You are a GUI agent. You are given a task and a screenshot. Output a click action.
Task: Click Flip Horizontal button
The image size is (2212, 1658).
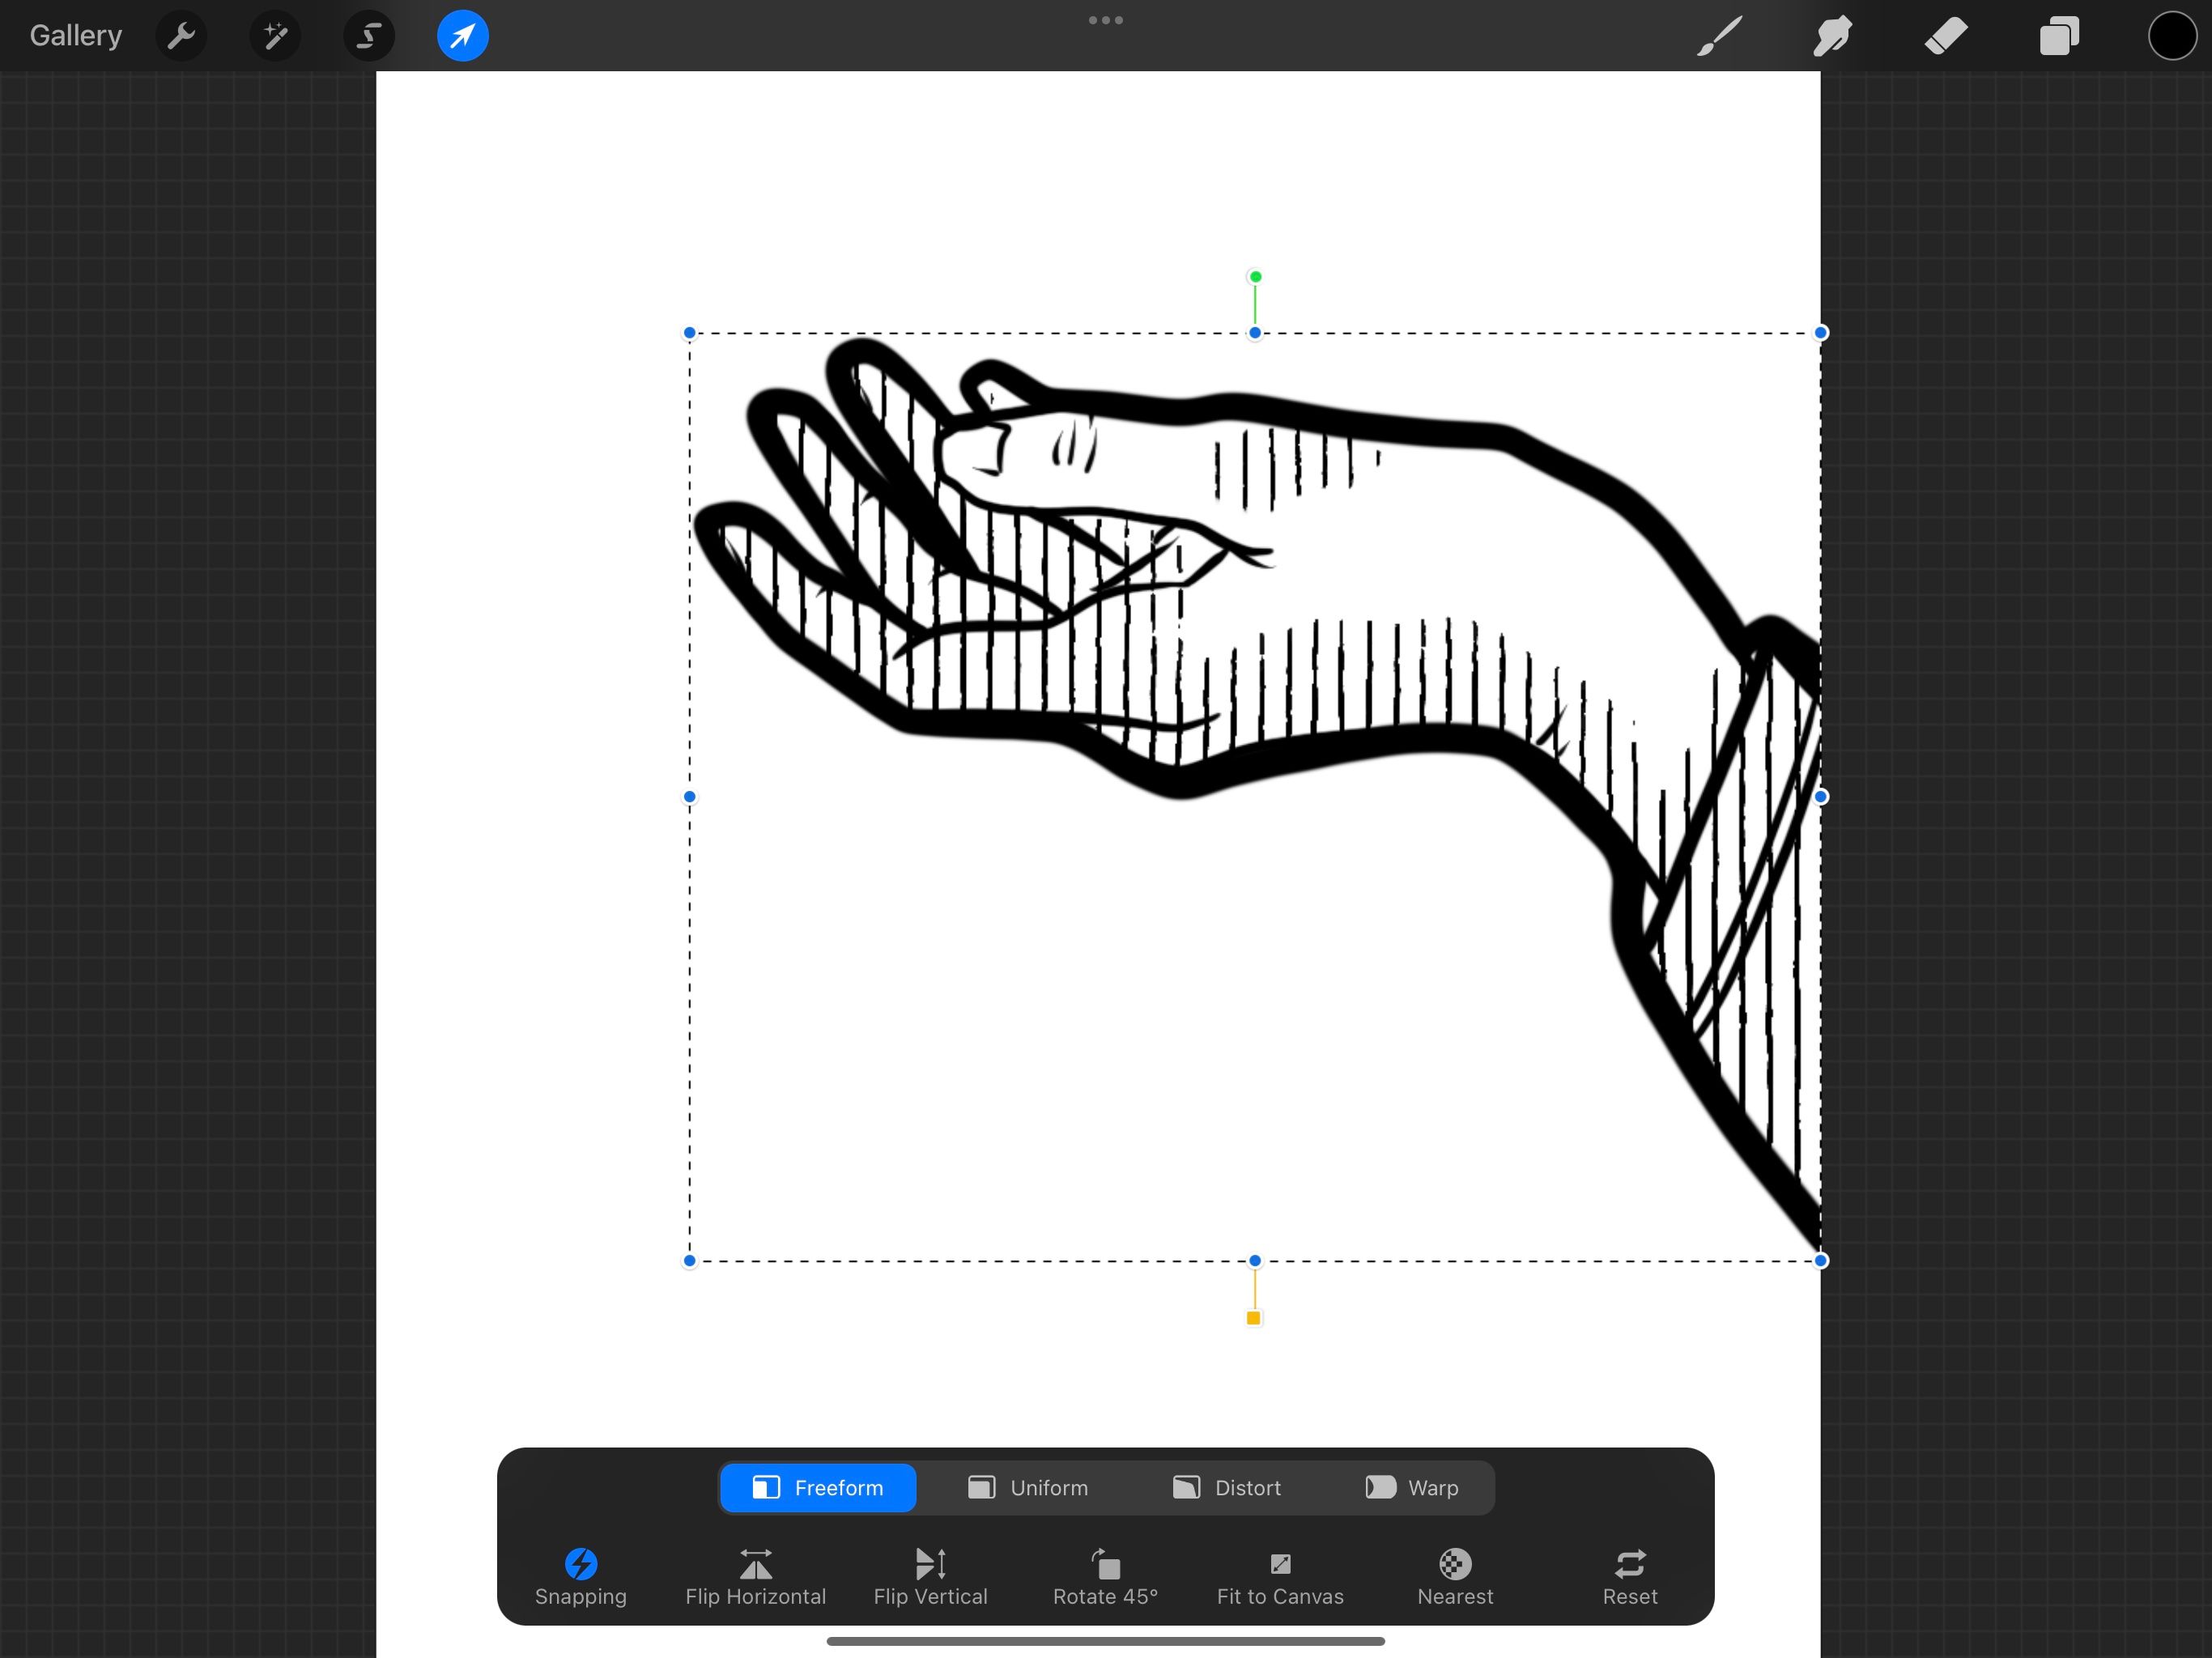(x=756, y=1576)
